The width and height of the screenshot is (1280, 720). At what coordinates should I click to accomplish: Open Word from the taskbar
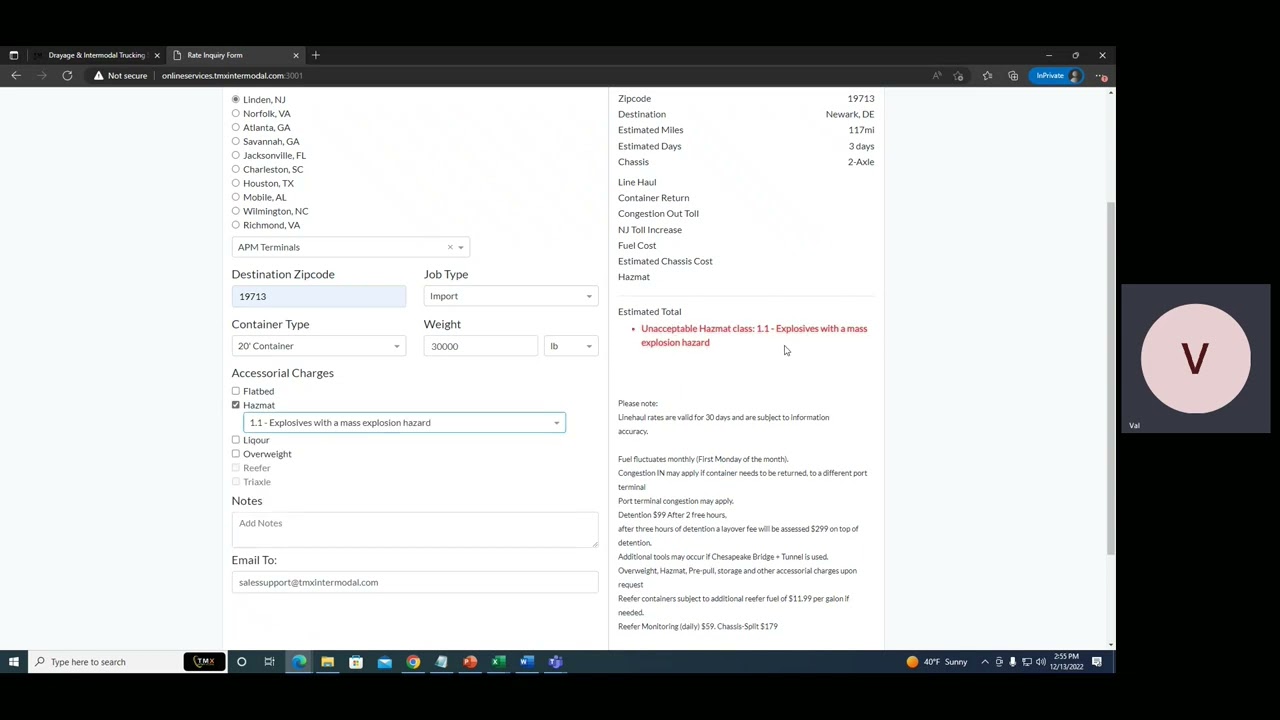[x=527, y=662]
